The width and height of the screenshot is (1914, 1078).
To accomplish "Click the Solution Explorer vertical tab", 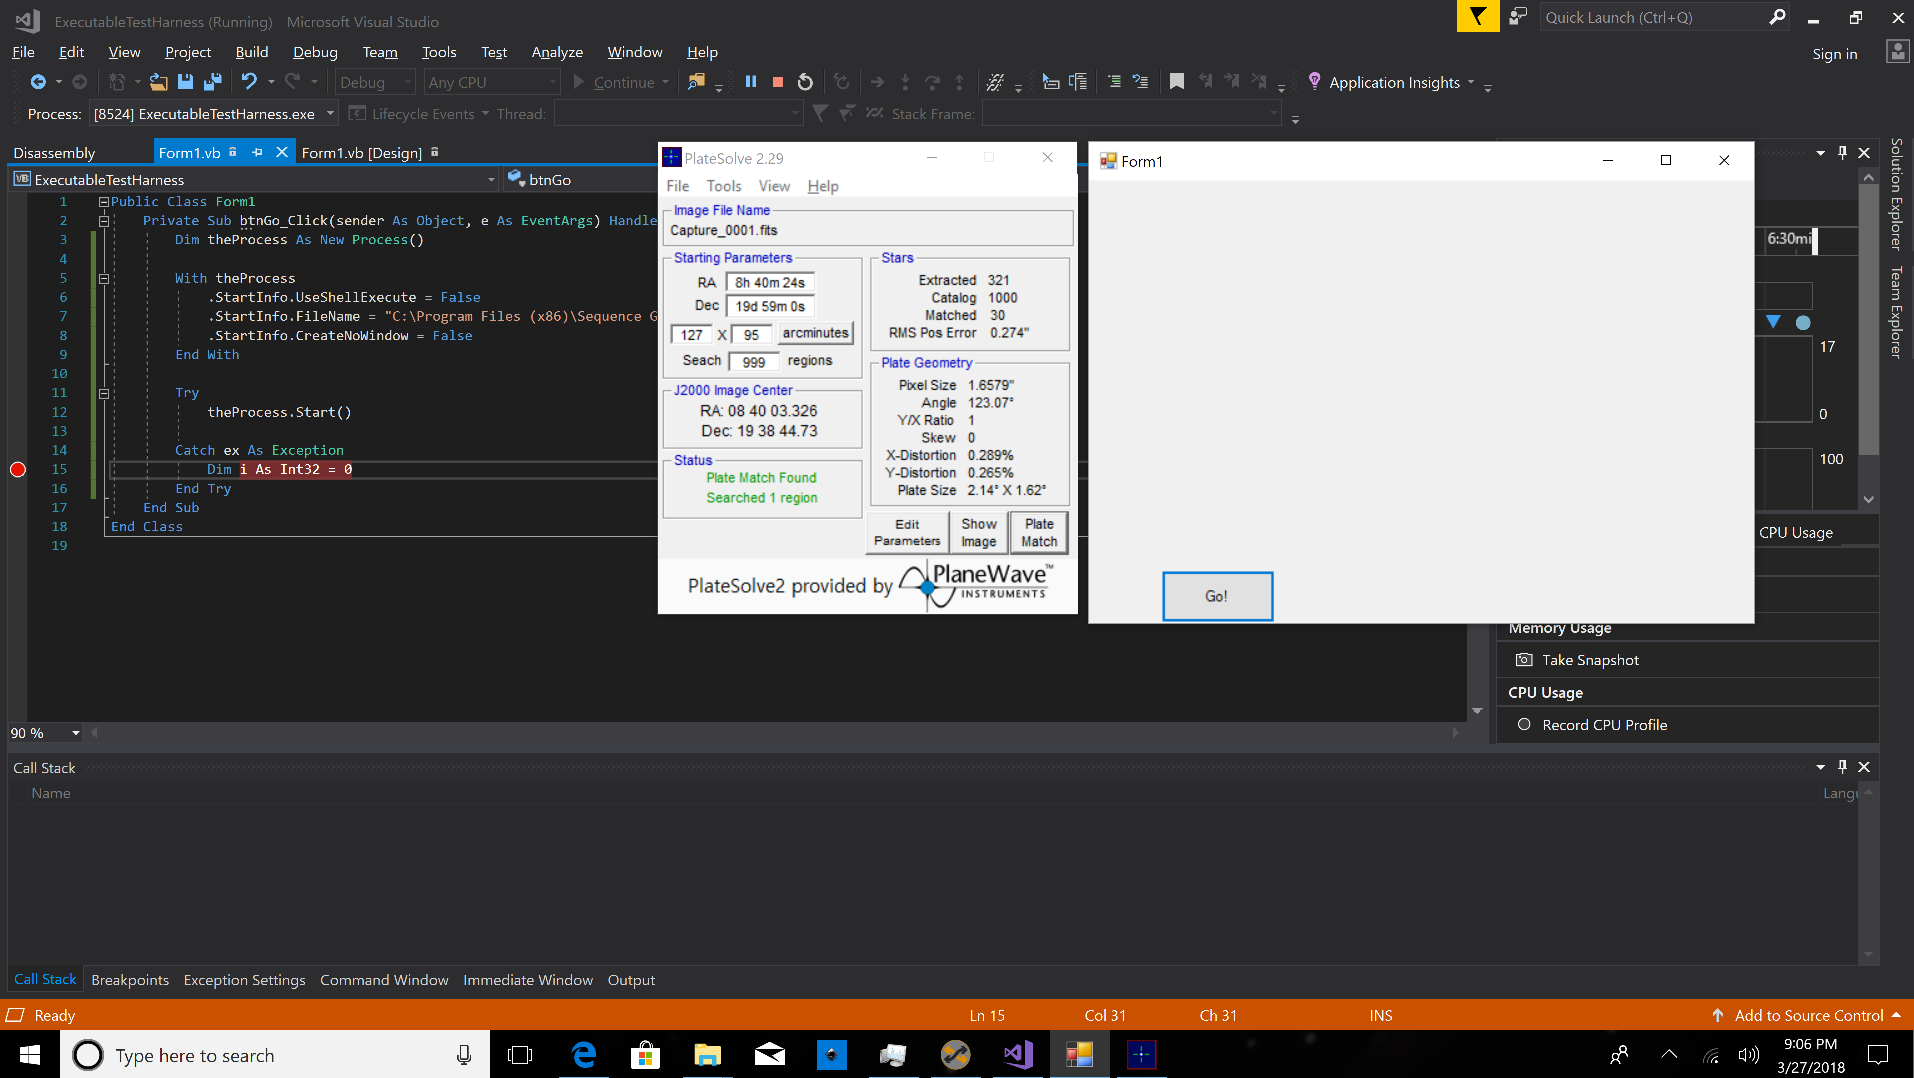I will [1895, 193].
